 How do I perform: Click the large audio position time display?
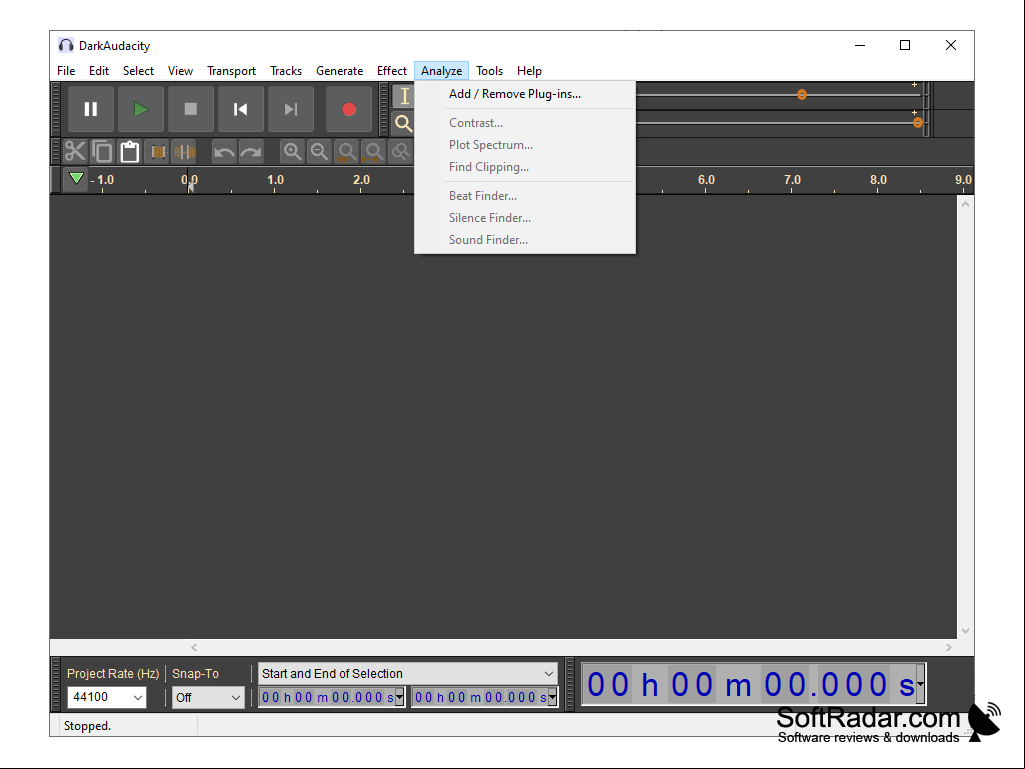[750, 685]
